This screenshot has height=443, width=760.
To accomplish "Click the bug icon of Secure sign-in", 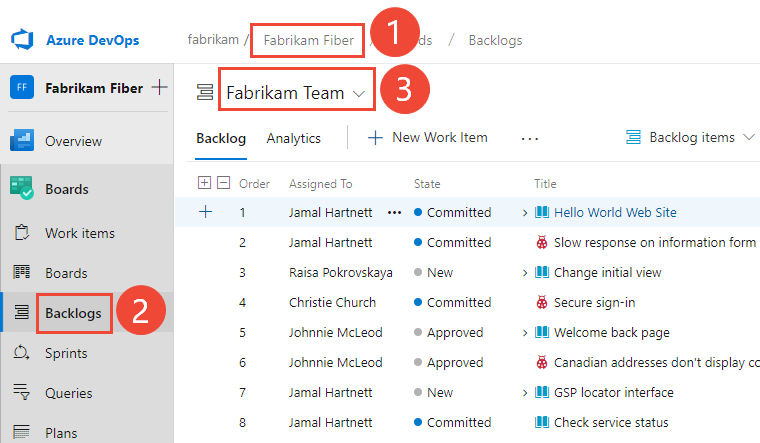I will click(542, 302).
